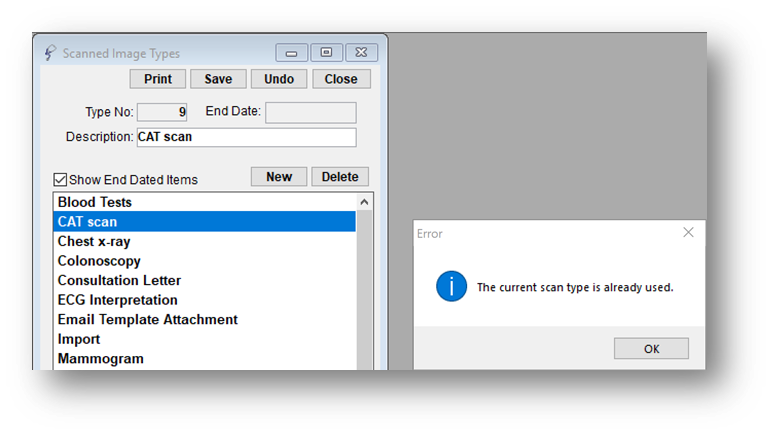
Task: Click the blue information icon in Error dialog
Action: click(x=451, y=286)
